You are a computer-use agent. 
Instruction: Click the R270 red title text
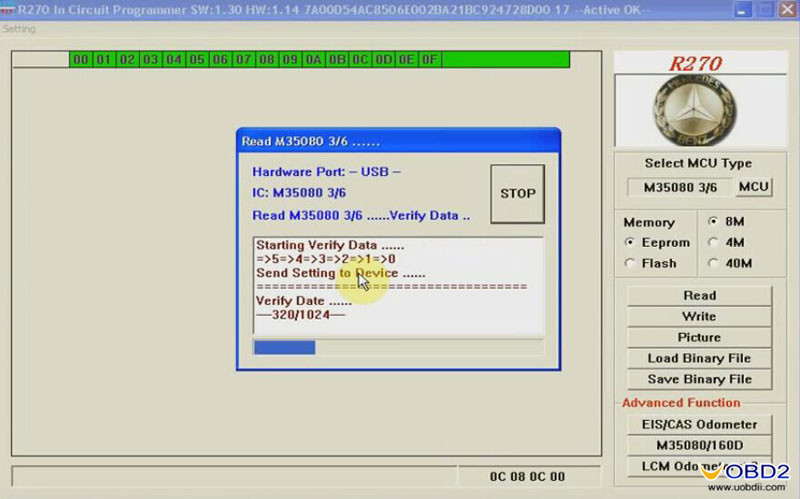click(x=695, y=64)
